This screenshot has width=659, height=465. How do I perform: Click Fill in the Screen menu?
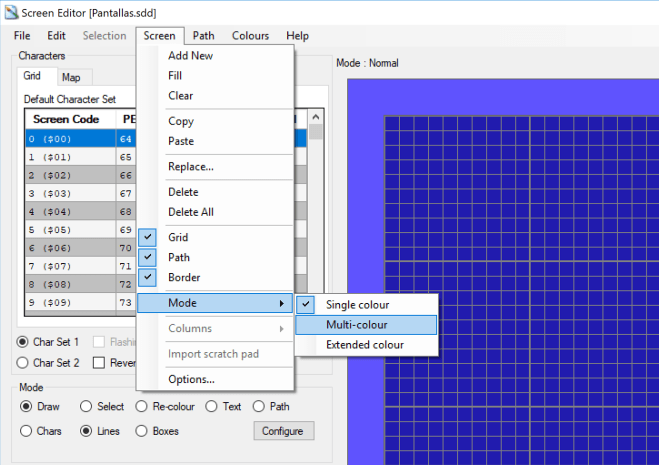coord(175,76)
